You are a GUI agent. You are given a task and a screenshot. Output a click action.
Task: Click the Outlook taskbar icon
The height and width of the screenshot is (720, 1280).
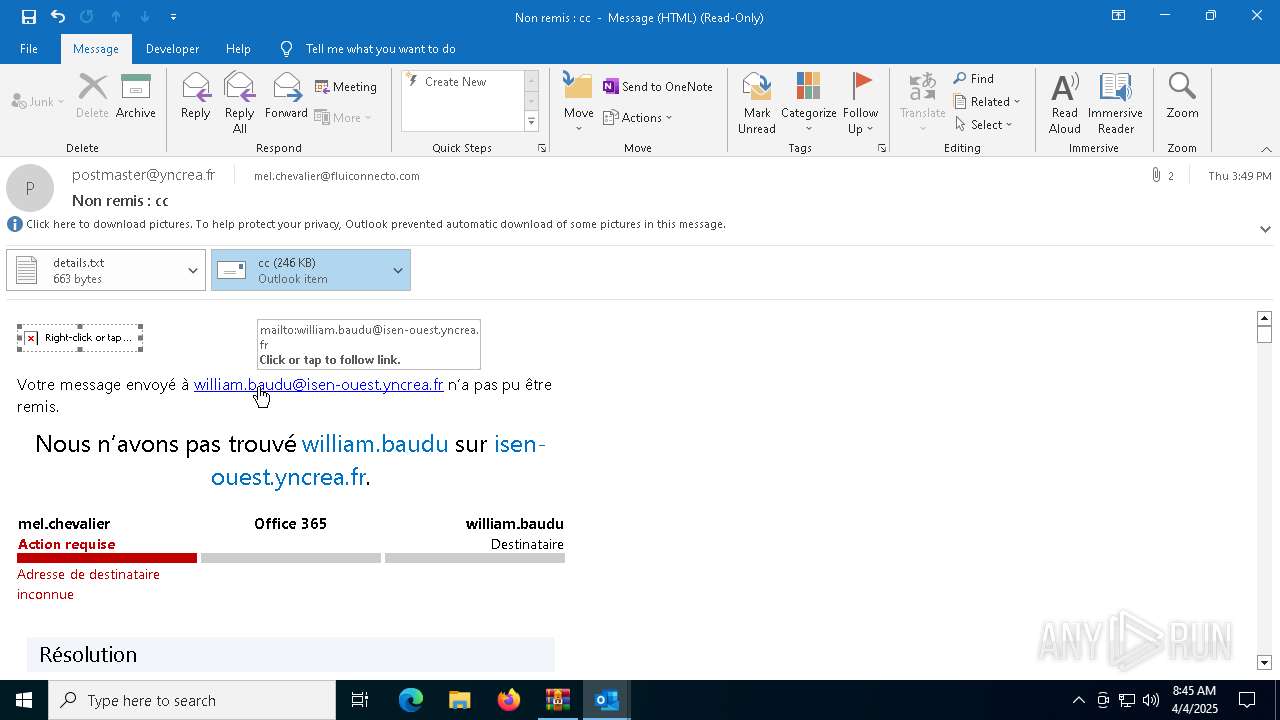click(x=606, y=700)
